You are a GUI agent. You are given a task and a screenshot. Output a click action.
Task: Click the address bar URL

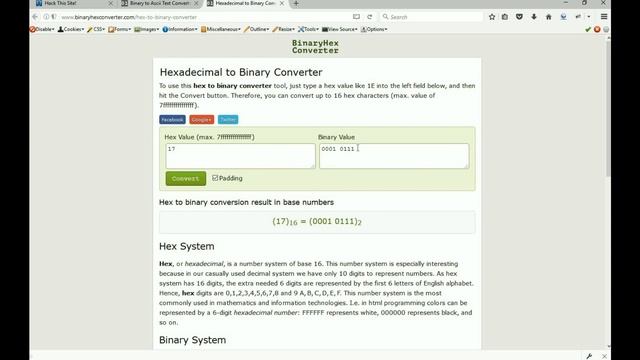(129, 17)
